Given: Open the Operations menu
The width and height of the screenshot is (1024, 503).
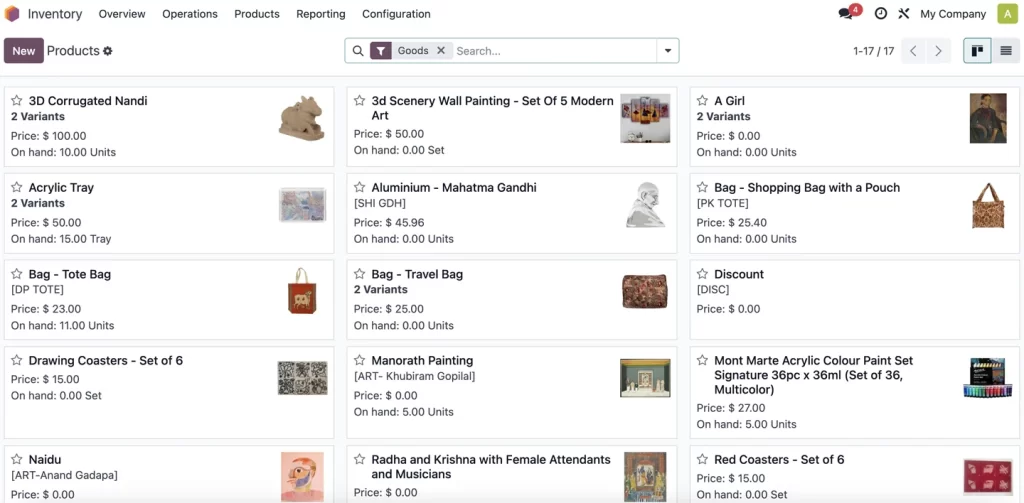Looking at the screenshot, I should [190, 14].
